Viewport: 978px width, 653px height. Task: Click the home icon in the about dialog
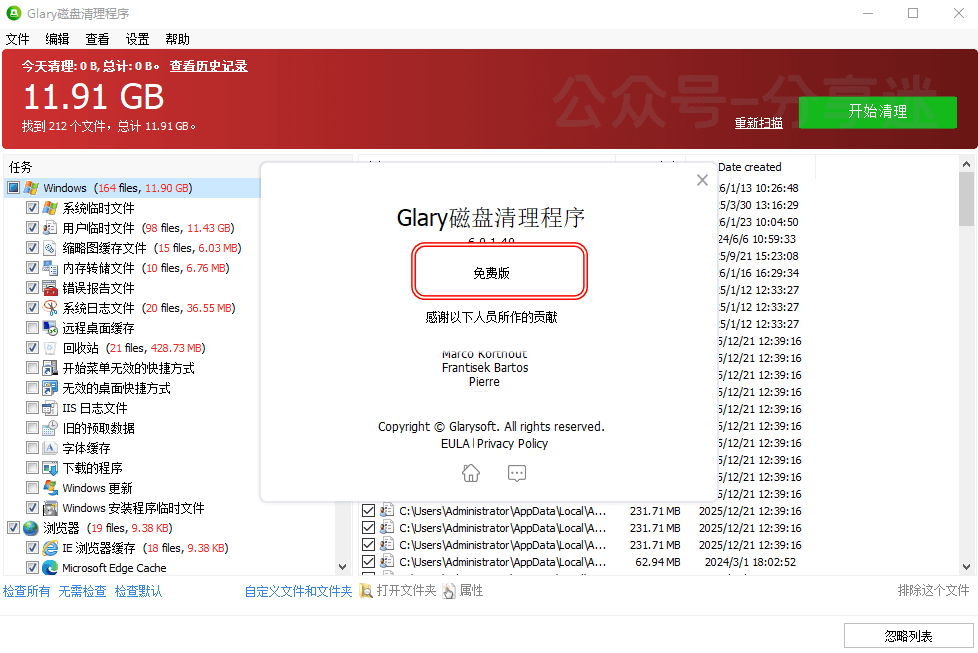tap(470, 473)
